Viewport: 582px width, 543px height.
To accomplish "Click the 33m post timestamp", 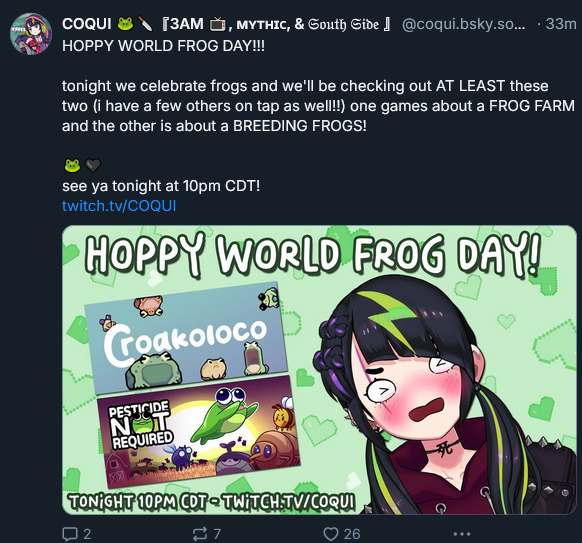I will [x=561, y=24].
